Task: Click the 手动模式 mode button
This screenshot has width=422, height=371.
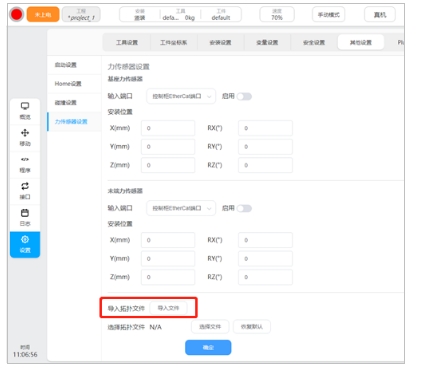Action: [x=328, y=15]
